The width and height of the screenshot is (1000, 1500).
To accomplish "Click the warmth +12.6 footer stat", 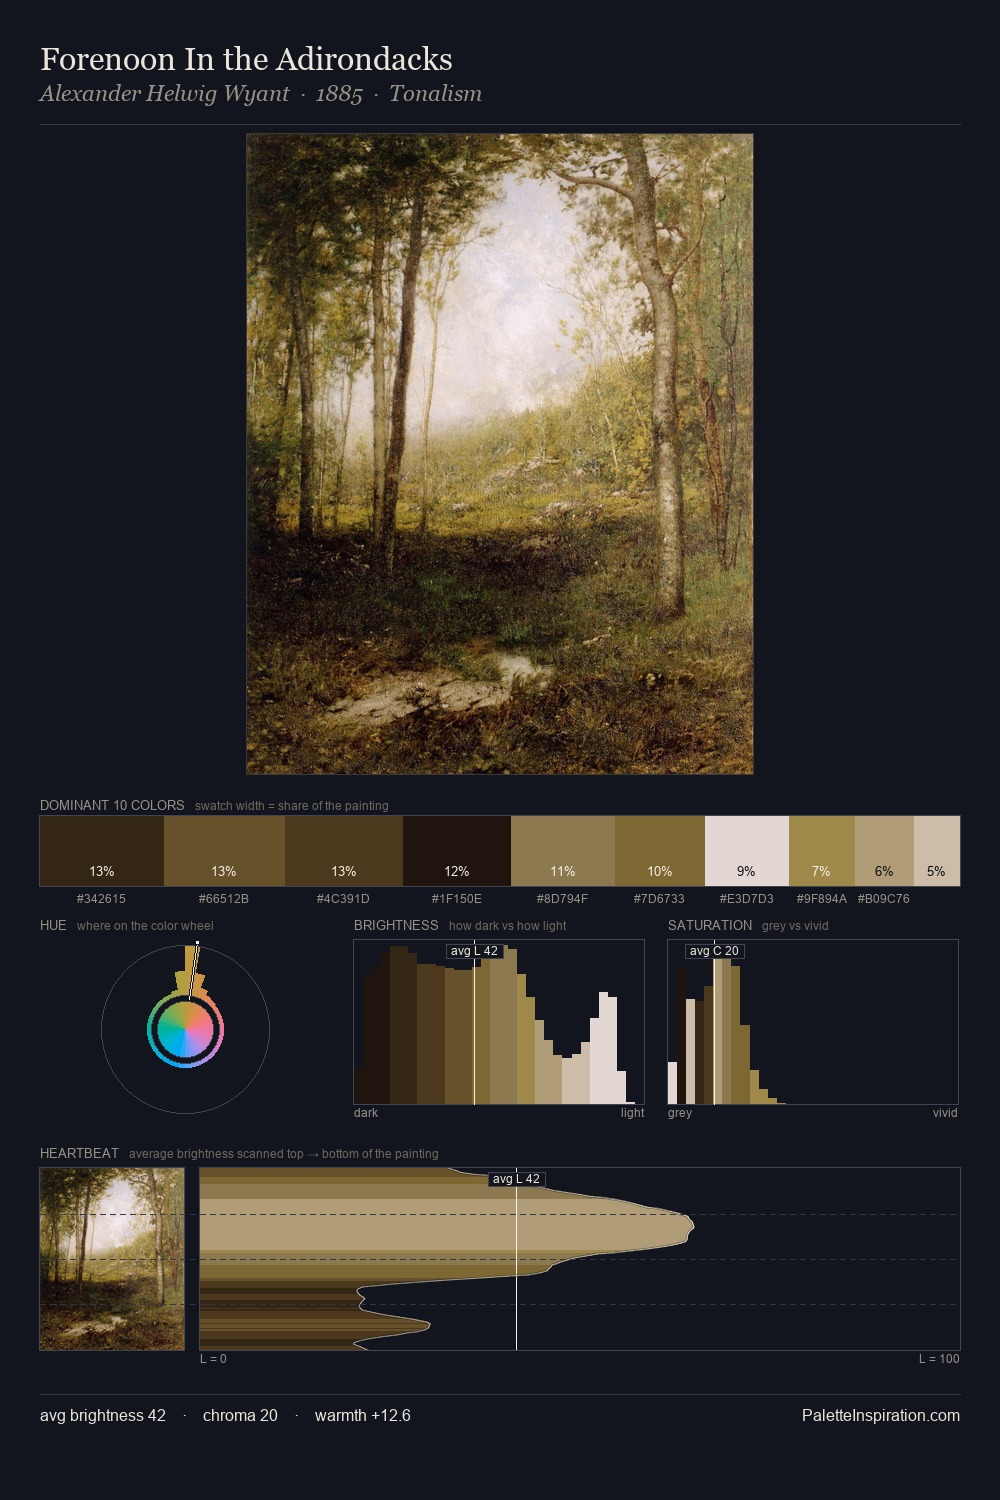I will [363, 1415].
